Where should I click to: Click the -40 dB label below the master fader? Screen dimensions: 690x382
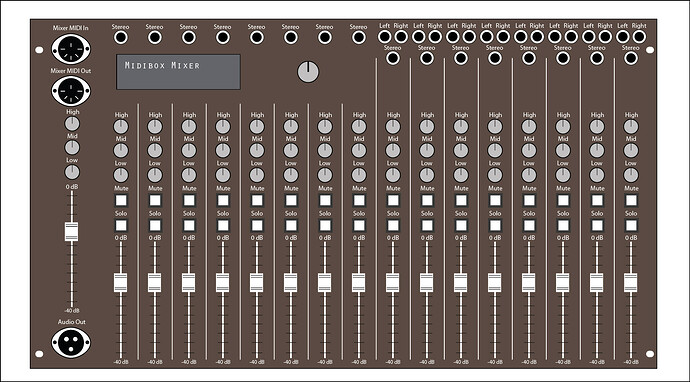coord(72,311)
